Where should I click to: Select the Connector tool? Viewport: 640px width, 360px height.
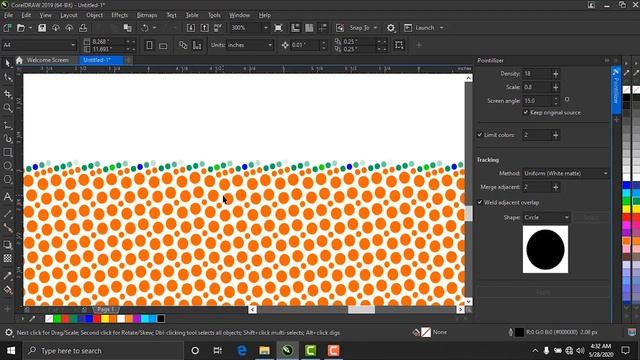[7, 228]
